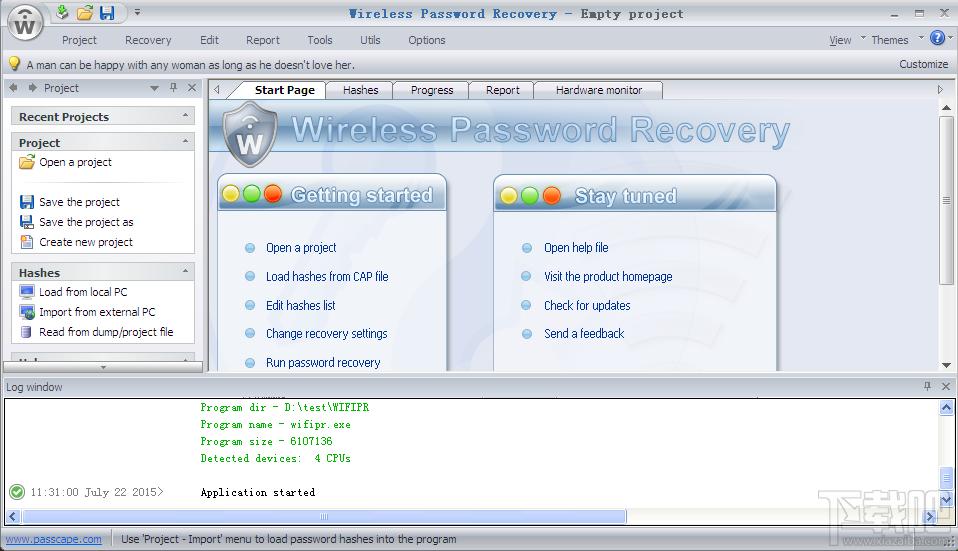
Task: Click Edit hashes list link
Action: (x=301, y=305)
